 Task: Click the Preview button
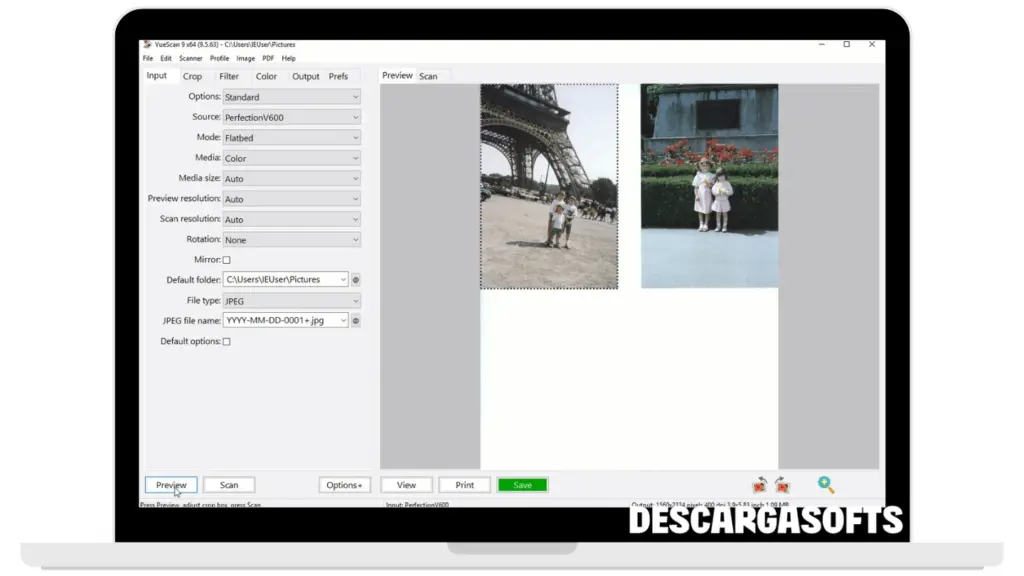[171, 485]
